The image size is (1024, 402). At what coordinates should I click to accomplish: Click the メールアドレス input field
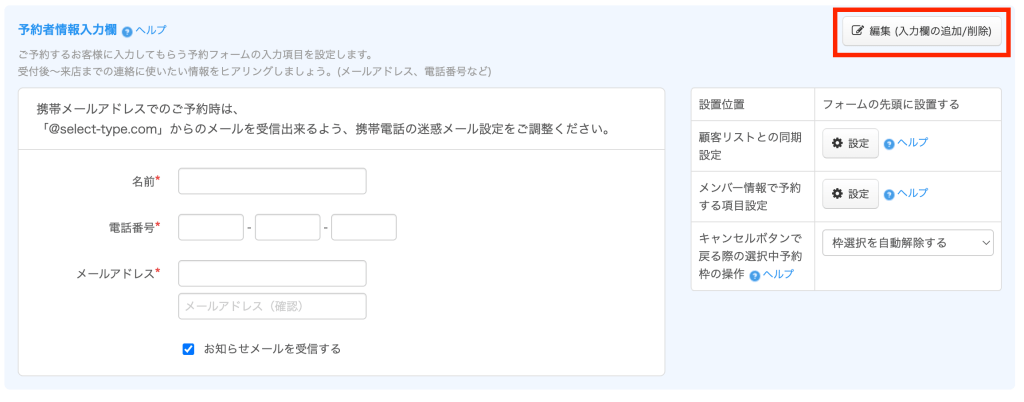pyautogui.click(x=272, y=273)
